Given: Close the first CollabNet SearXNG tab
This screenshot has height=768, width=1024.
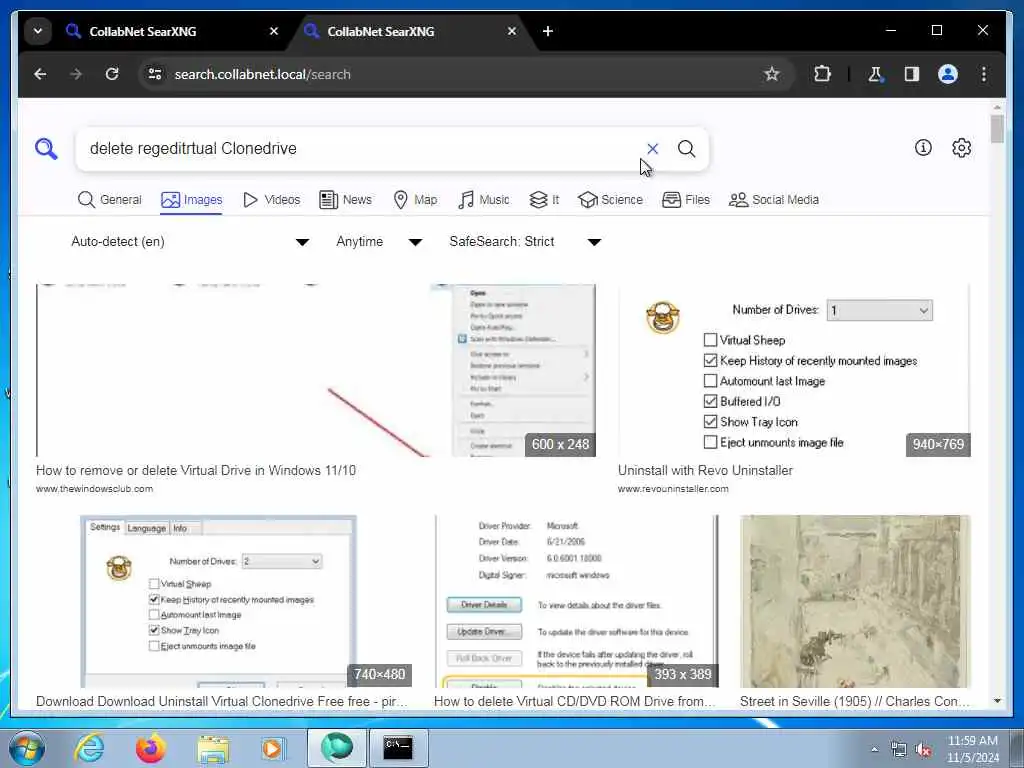Looking at the screenshot, I should pyautogui.click(x=274, y=31).
